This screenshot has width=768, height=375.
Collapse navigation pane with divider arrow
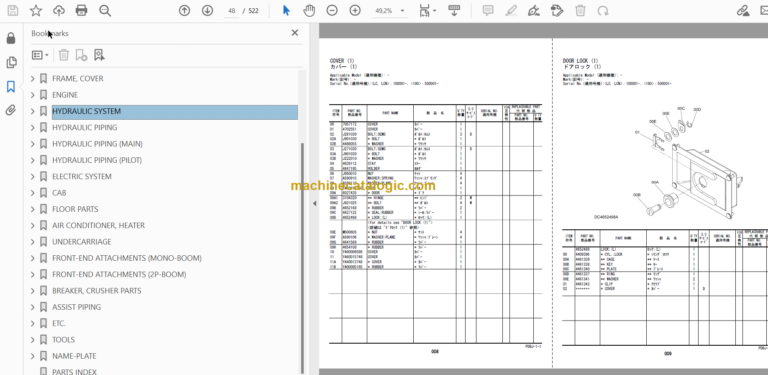[x=314, y=204]
